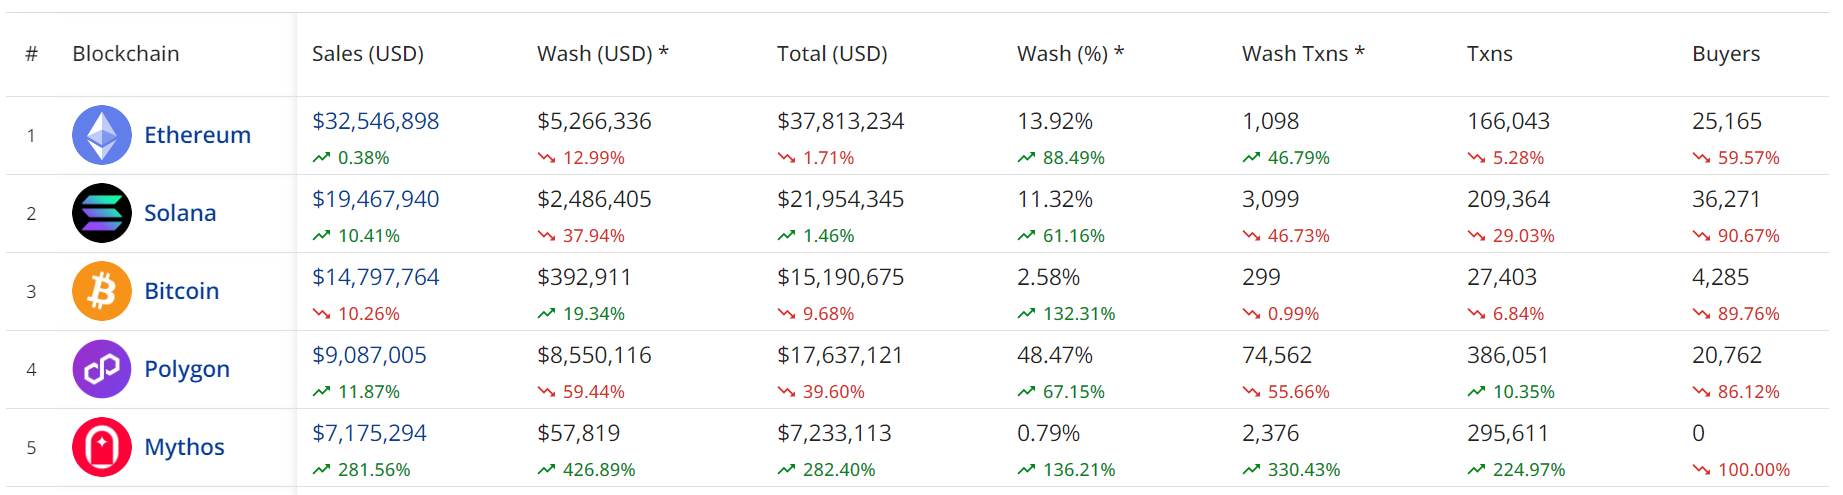Click Ethereum sales value $32,546,898
This screenshot has height=495, width=1843.
click(x=376, y=121)
